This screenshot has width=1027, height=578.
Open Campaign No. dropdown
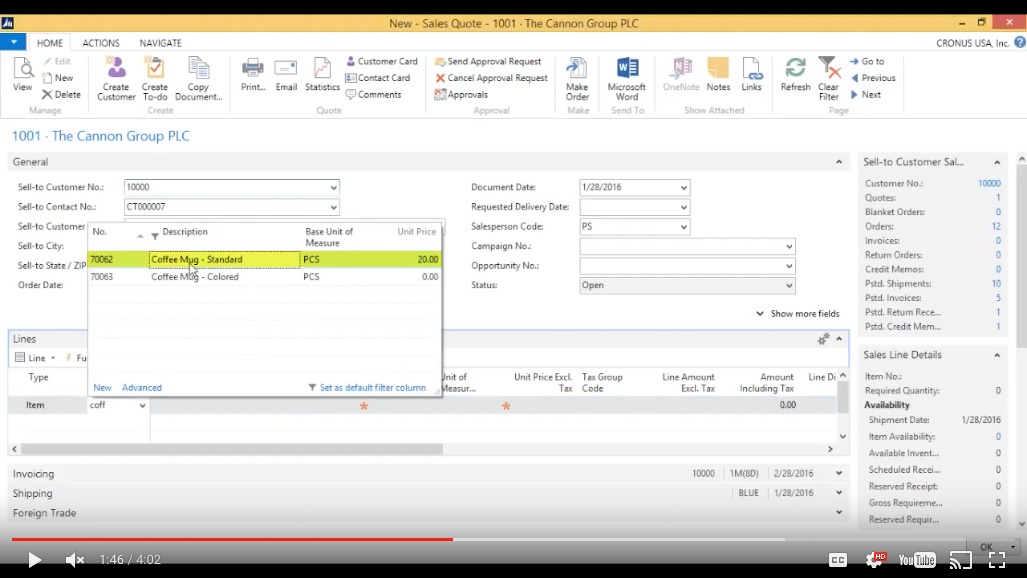(789, 246)
